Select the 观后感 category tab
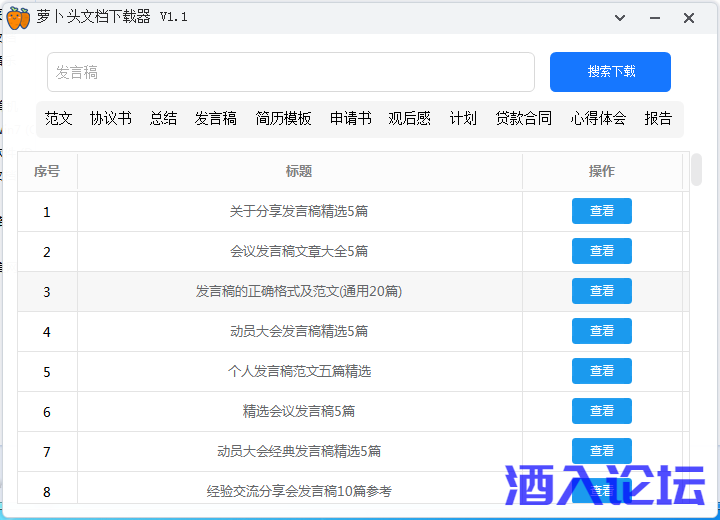The width and height of the screenshot is (720, 520). pyautogui.click(x=410, y=118)
